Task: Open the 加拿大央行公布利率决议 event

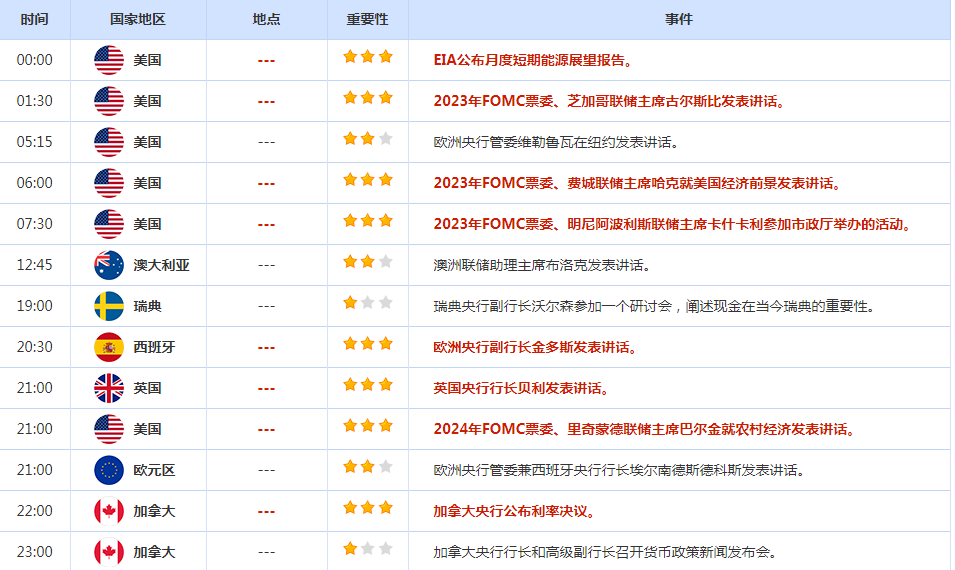Action: [514, 511]
